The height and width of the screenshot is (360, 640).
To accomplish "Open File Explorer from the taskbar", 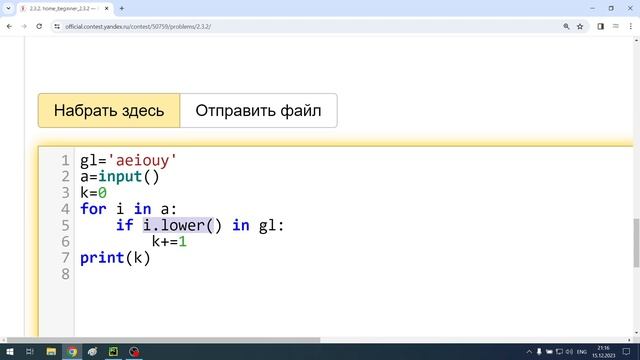I will tap(51, 351).
